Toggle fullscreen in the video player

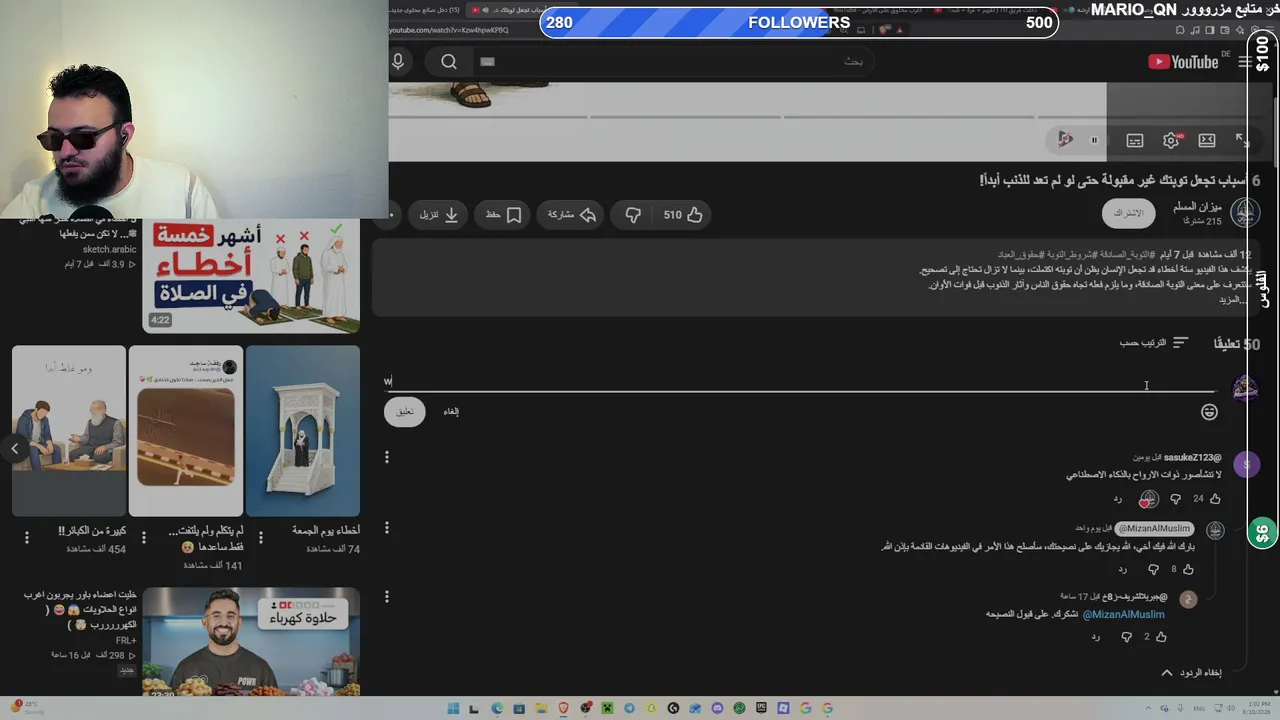pyautogui.click(x=1242, y=140)
